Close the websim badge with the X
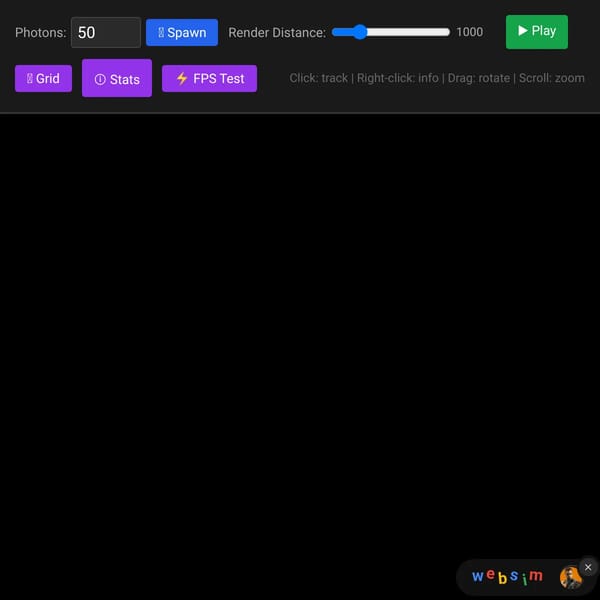 (588, 567)
